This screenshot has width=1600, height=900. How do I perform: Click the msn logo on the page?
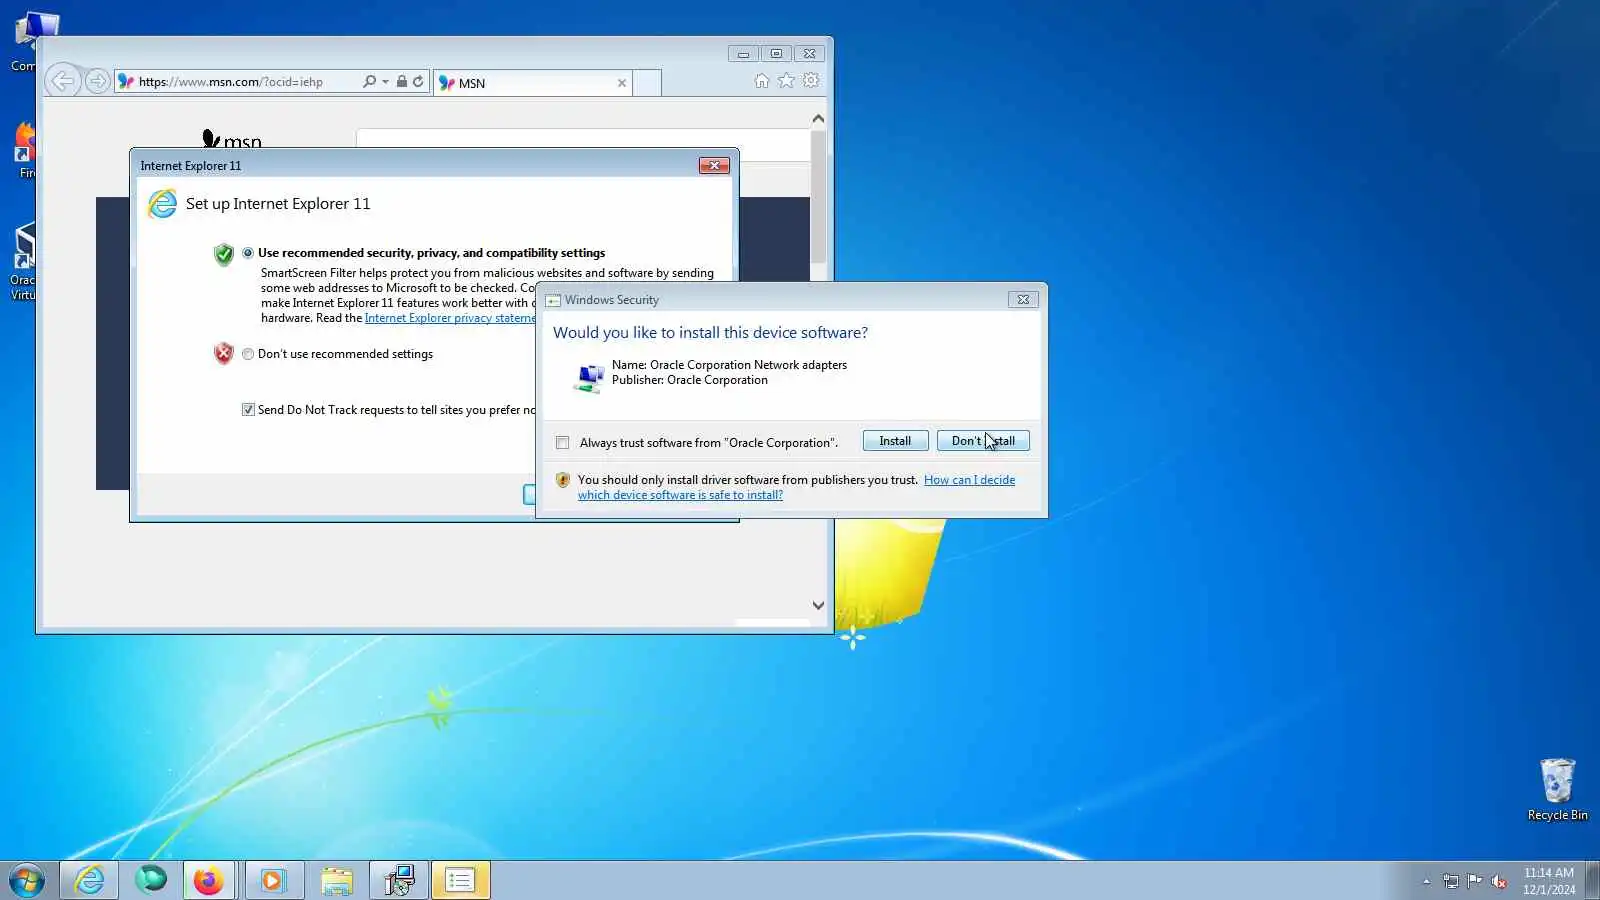point(232,140)
